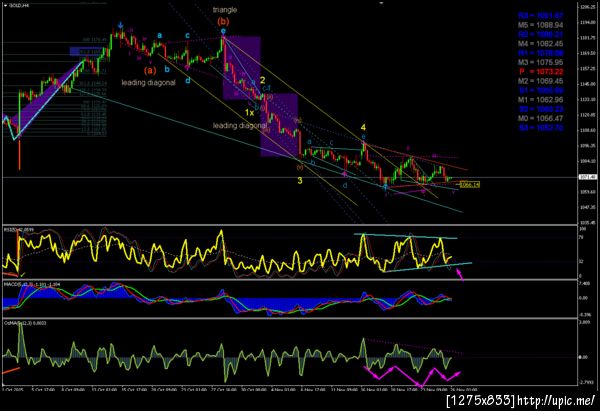Click the M1 = 1062.96 pivot level

pos(540,99)
